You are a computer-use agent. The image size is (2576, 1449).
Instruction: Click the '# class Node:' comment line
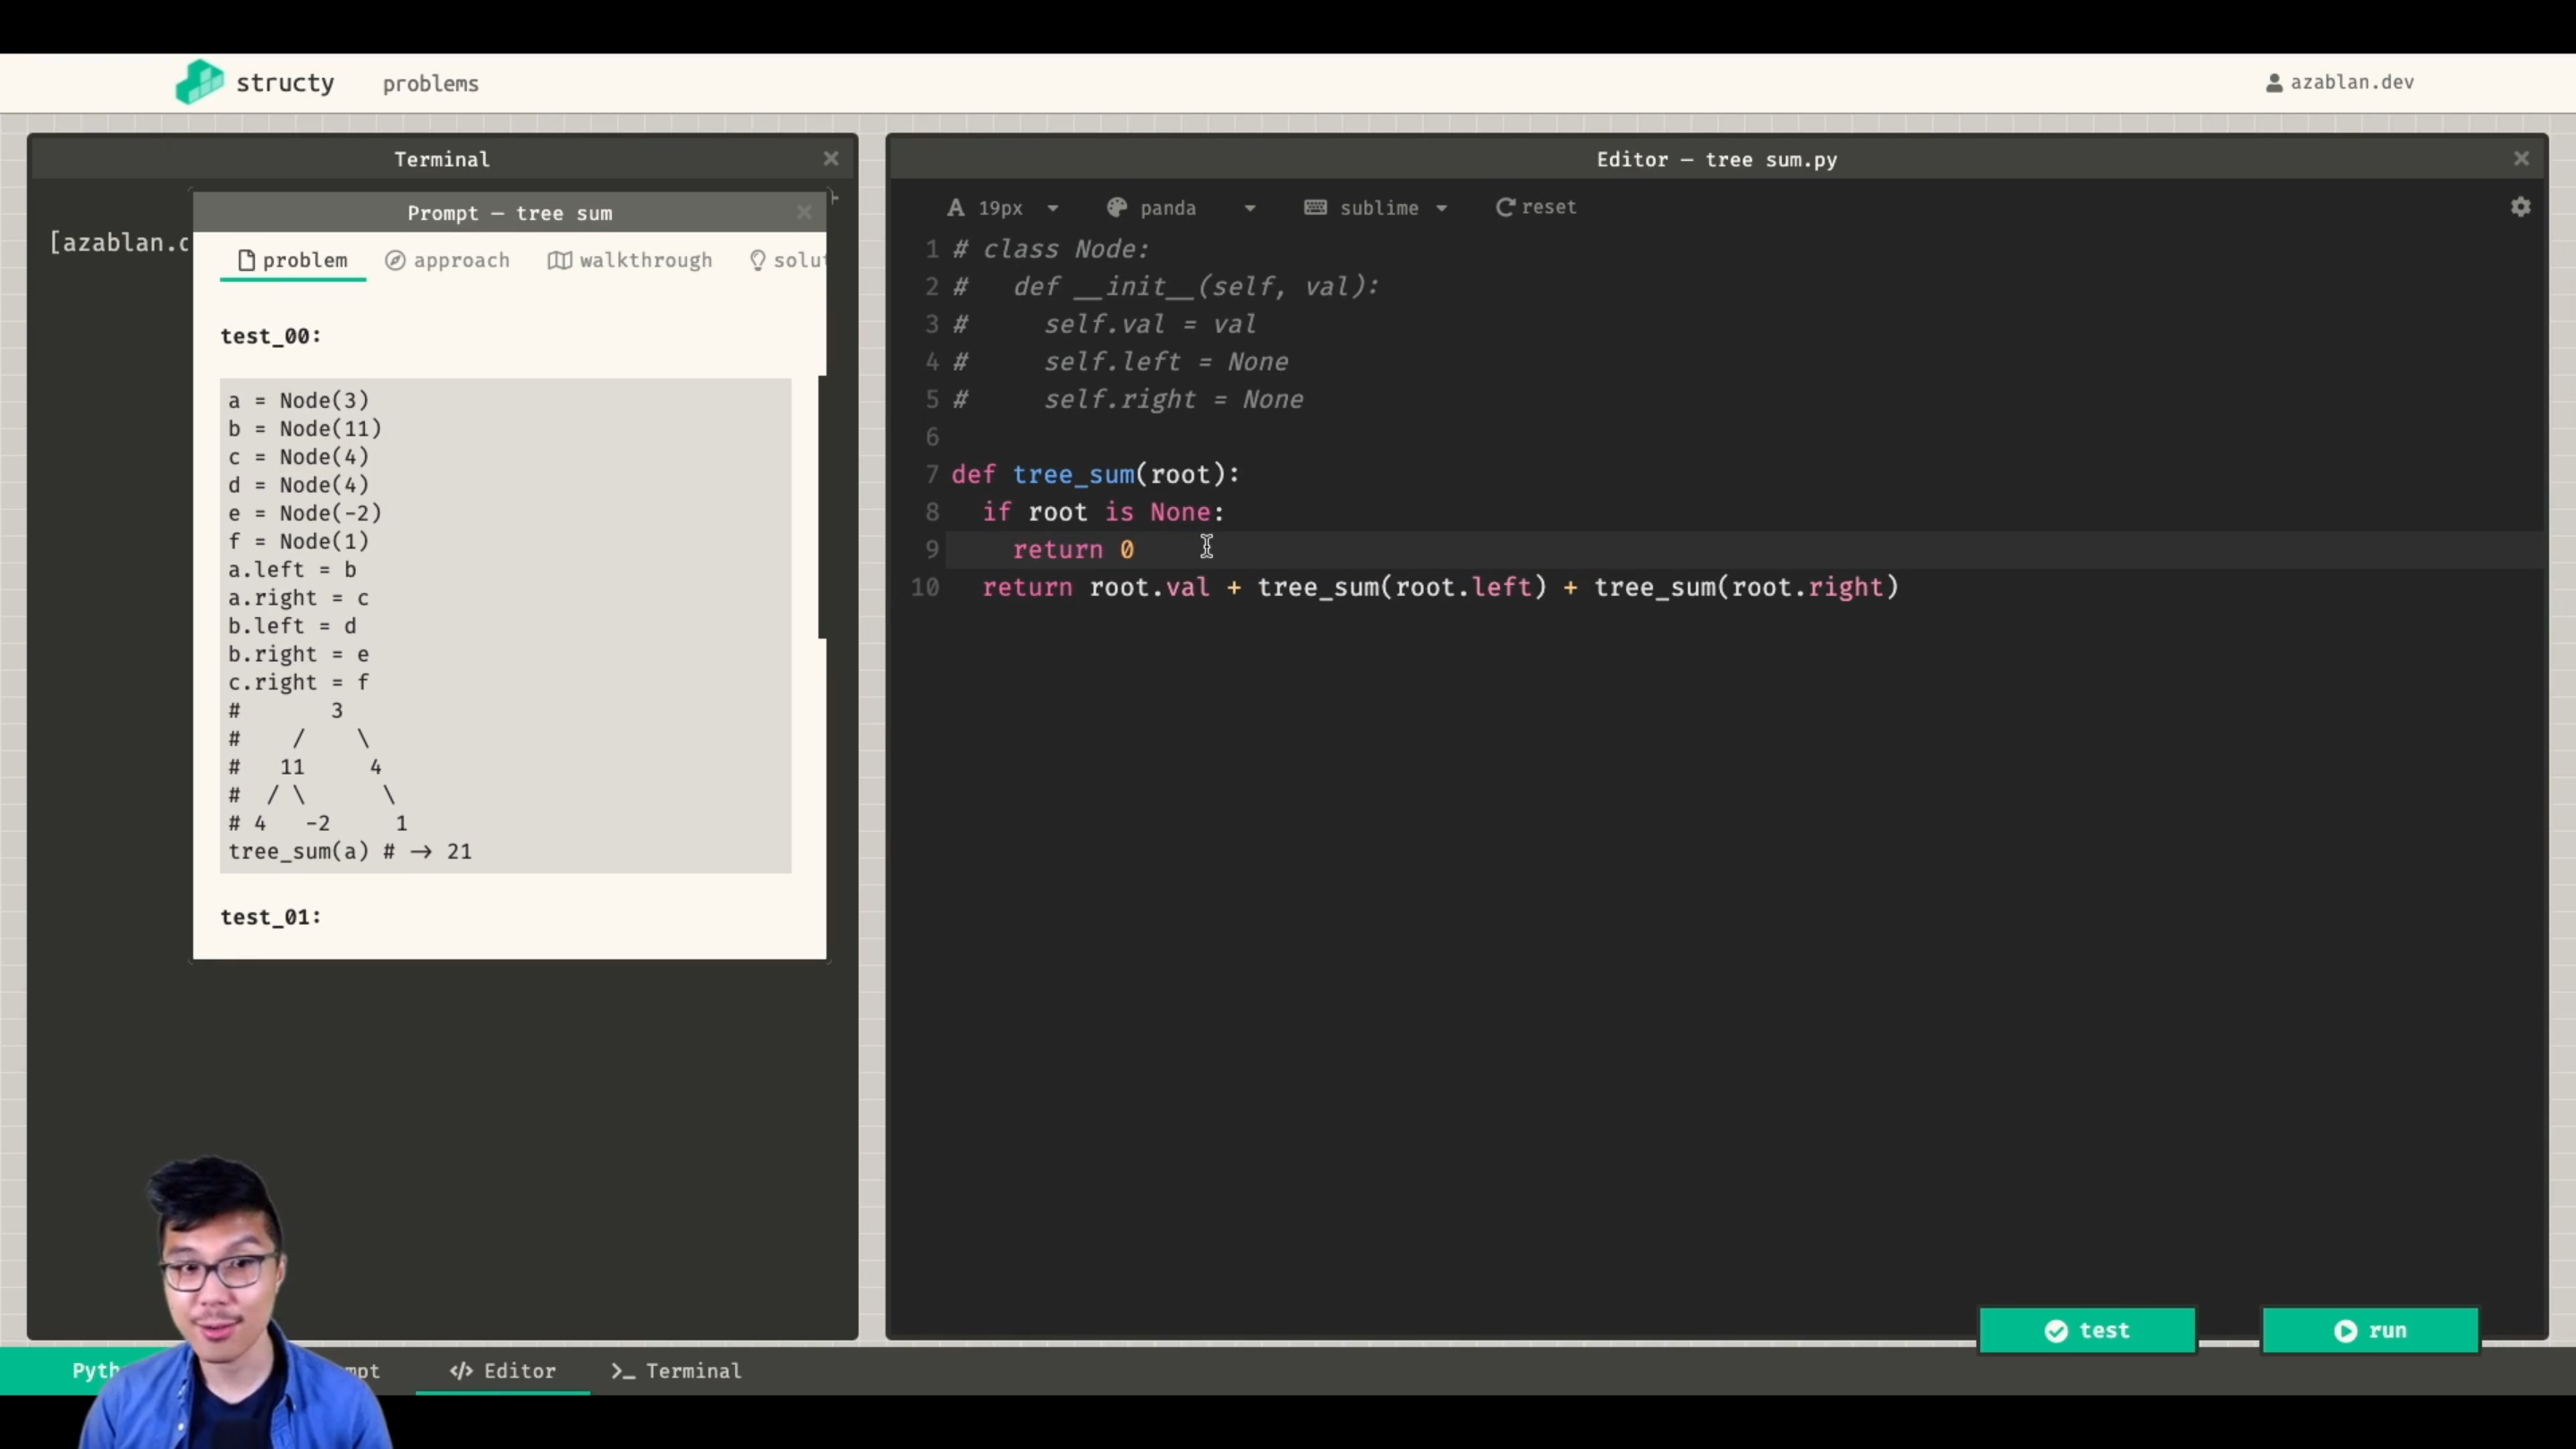coord(1051,249)
